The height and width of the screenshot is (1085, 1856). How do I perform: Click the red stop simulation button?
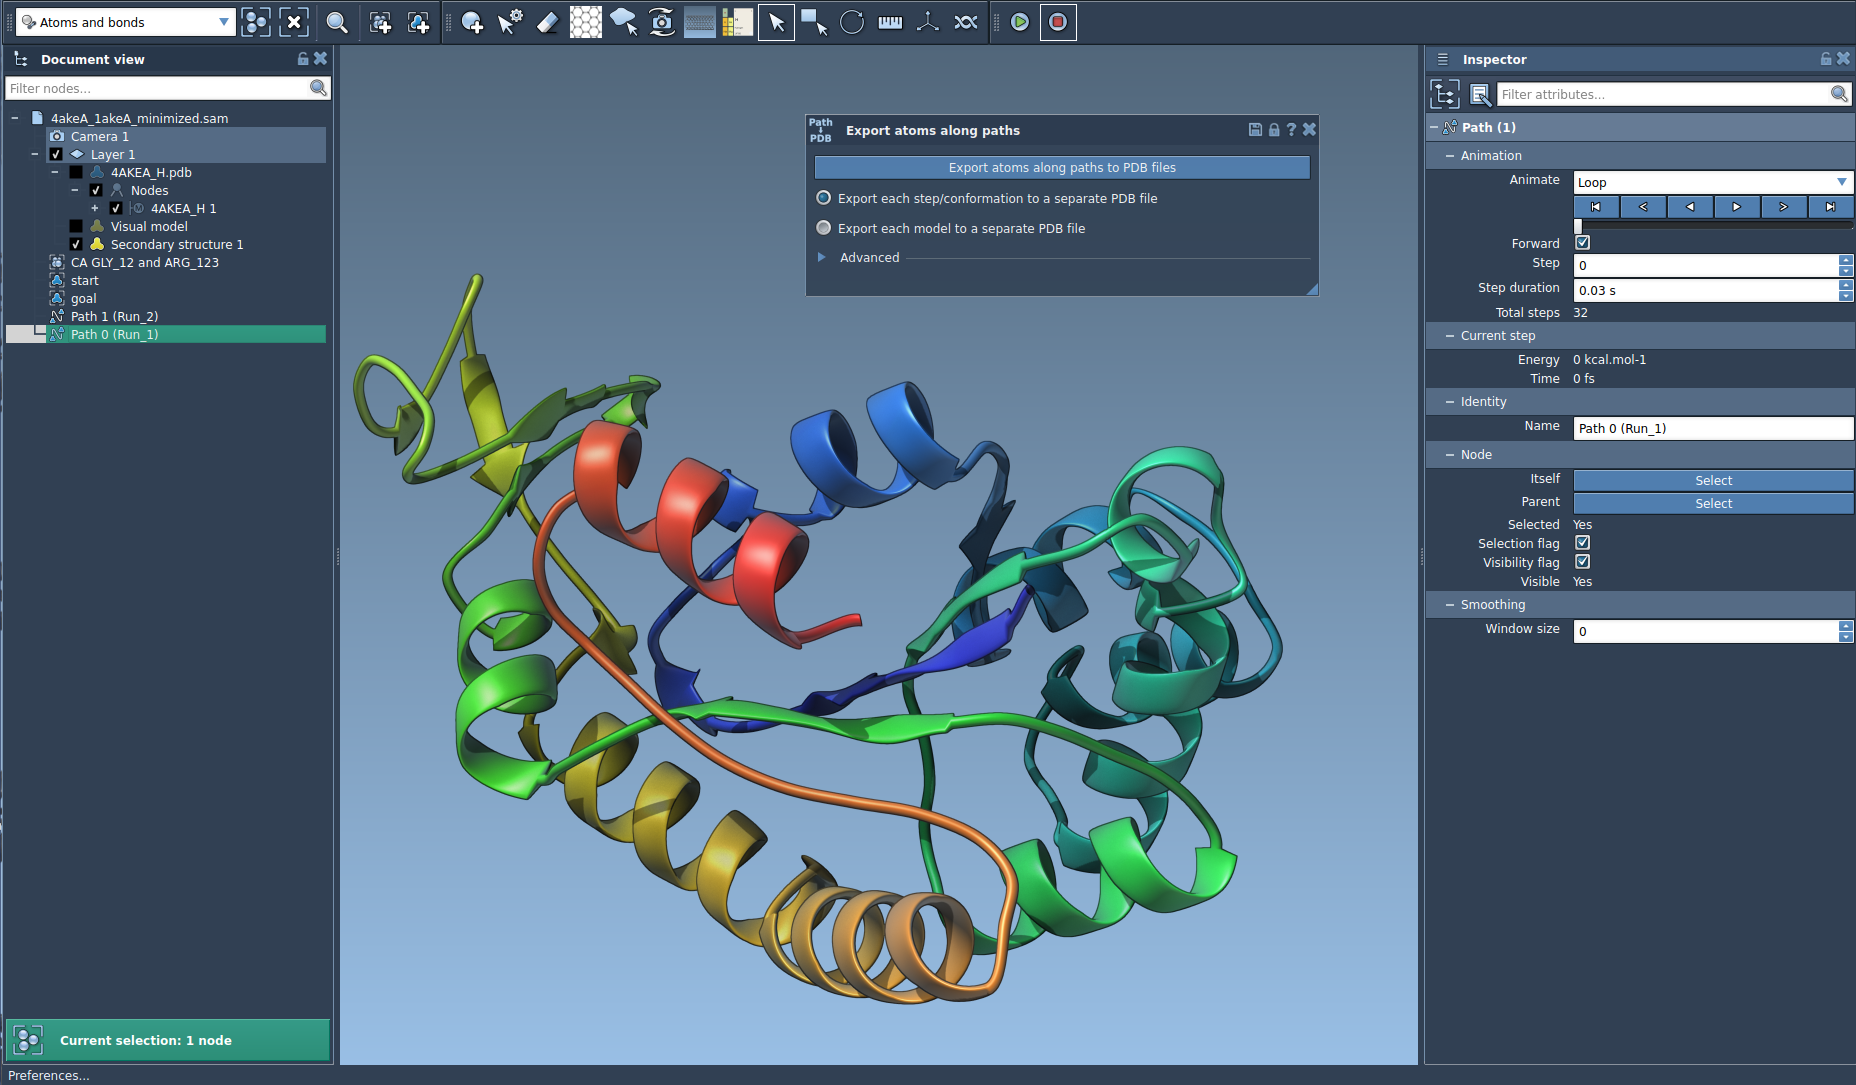pos(1058,22)
